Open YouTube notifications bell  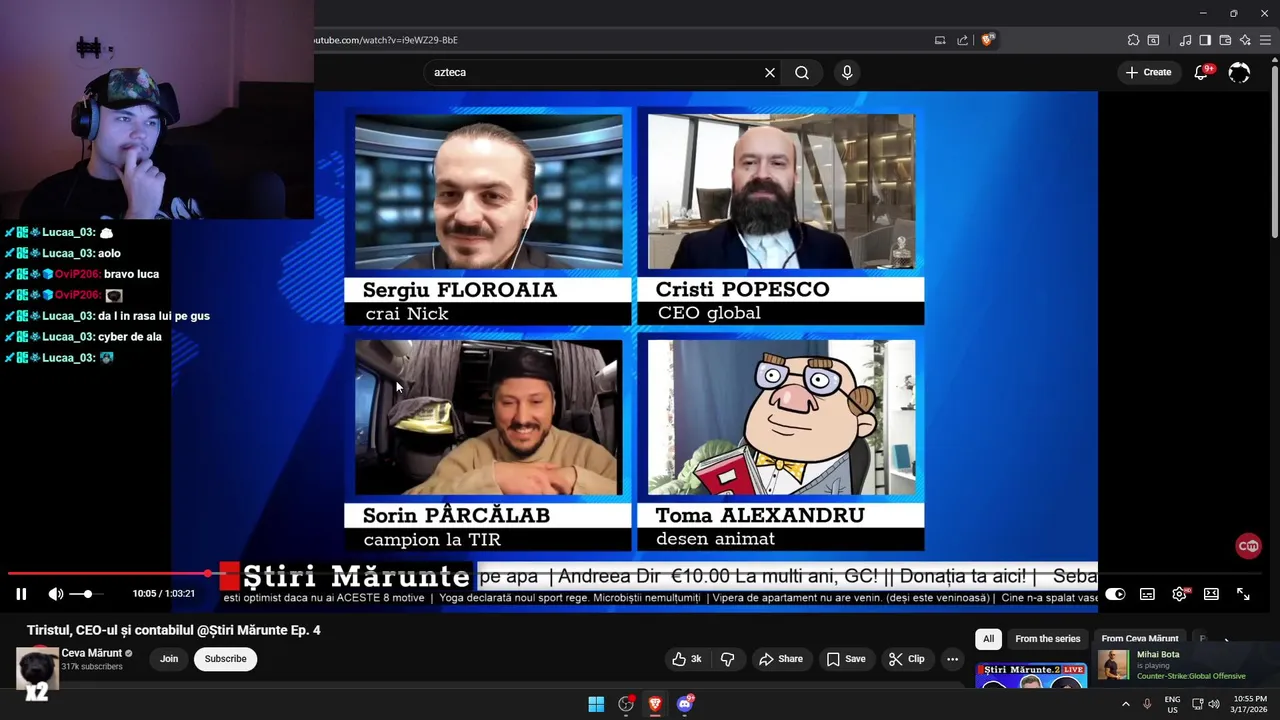1202,72
